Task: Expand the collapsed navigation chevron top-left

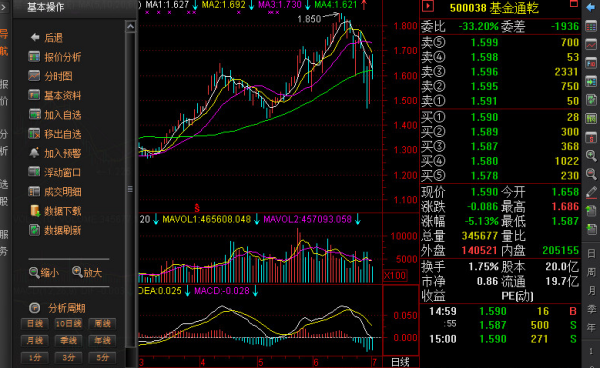Action: coord(4,7)
